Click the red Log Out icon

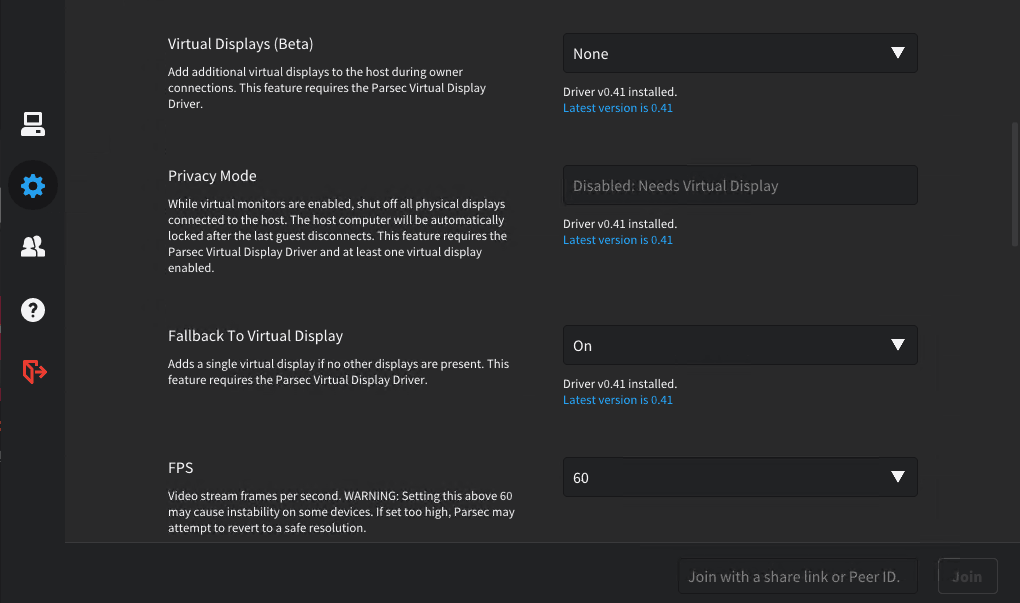34,372
